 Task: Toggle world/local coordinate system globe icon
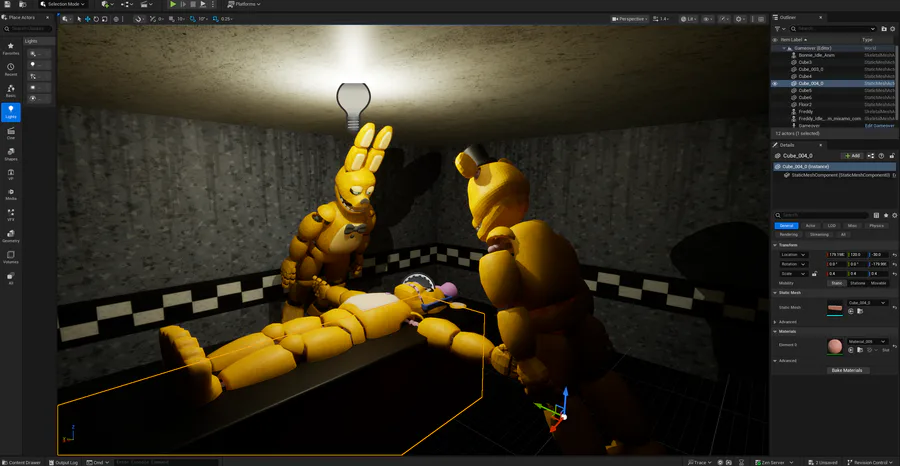point(116,19)
